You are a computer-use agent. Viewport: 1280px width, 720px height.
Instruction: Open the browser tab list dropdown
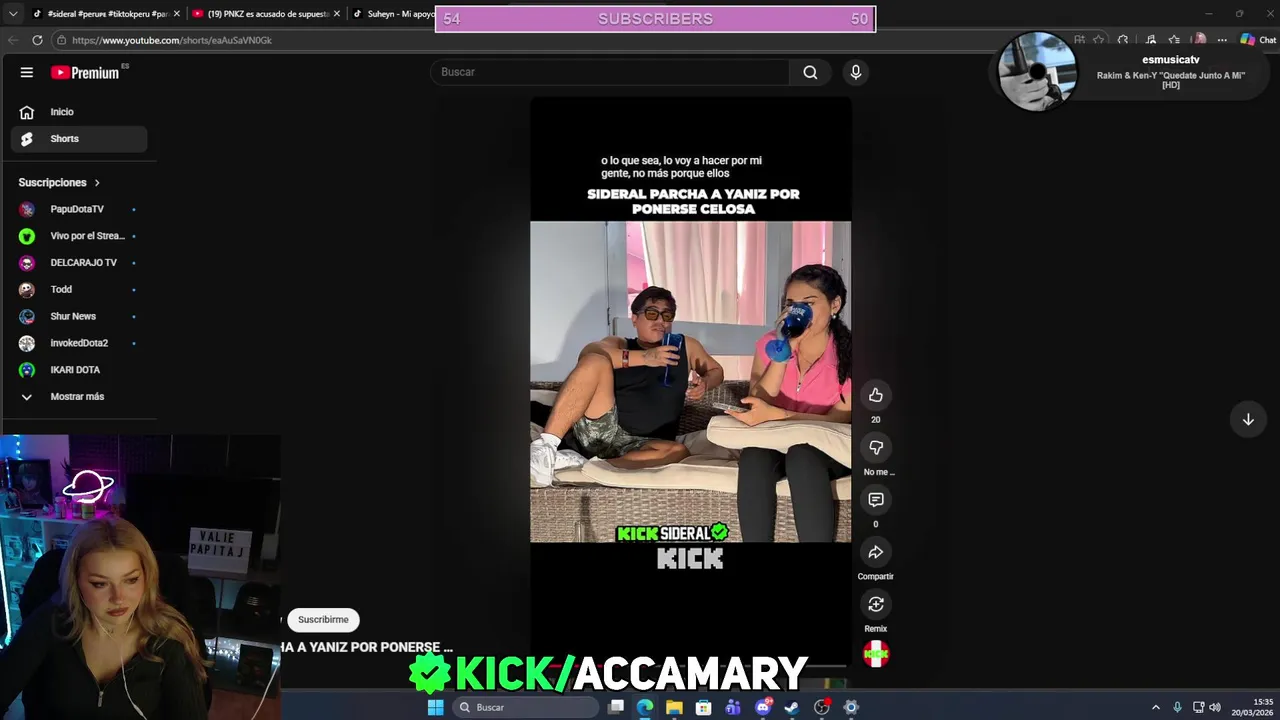(12, 14)
